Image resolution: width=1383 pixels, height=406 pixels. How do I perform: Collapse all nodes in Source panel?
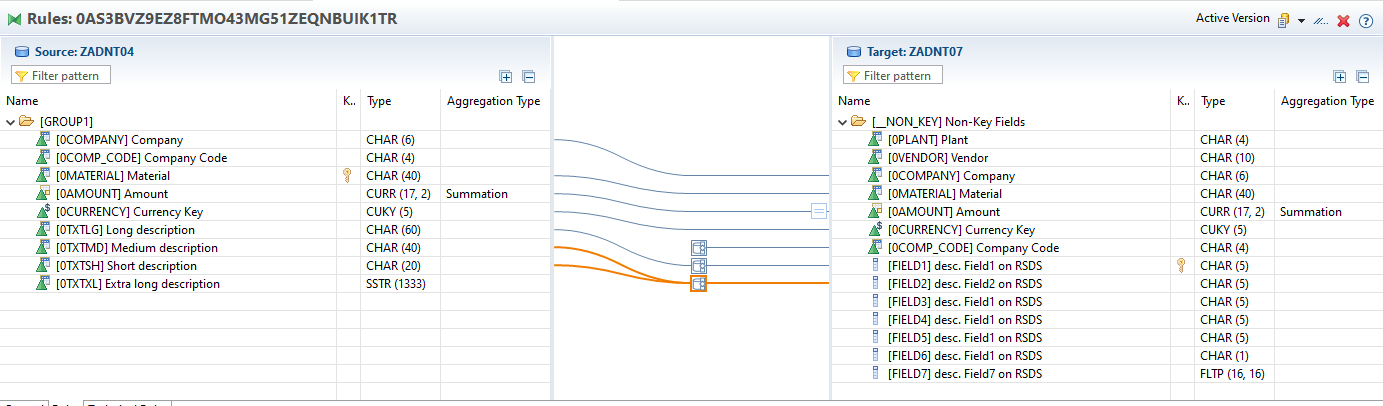pos(529,76)
